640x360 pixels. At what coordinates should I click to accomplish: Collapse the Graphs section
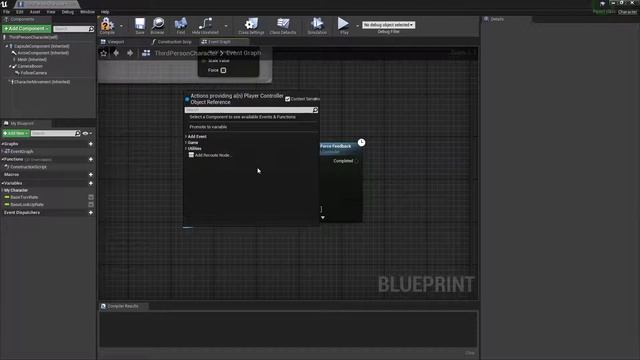click(x=2, y=144)
